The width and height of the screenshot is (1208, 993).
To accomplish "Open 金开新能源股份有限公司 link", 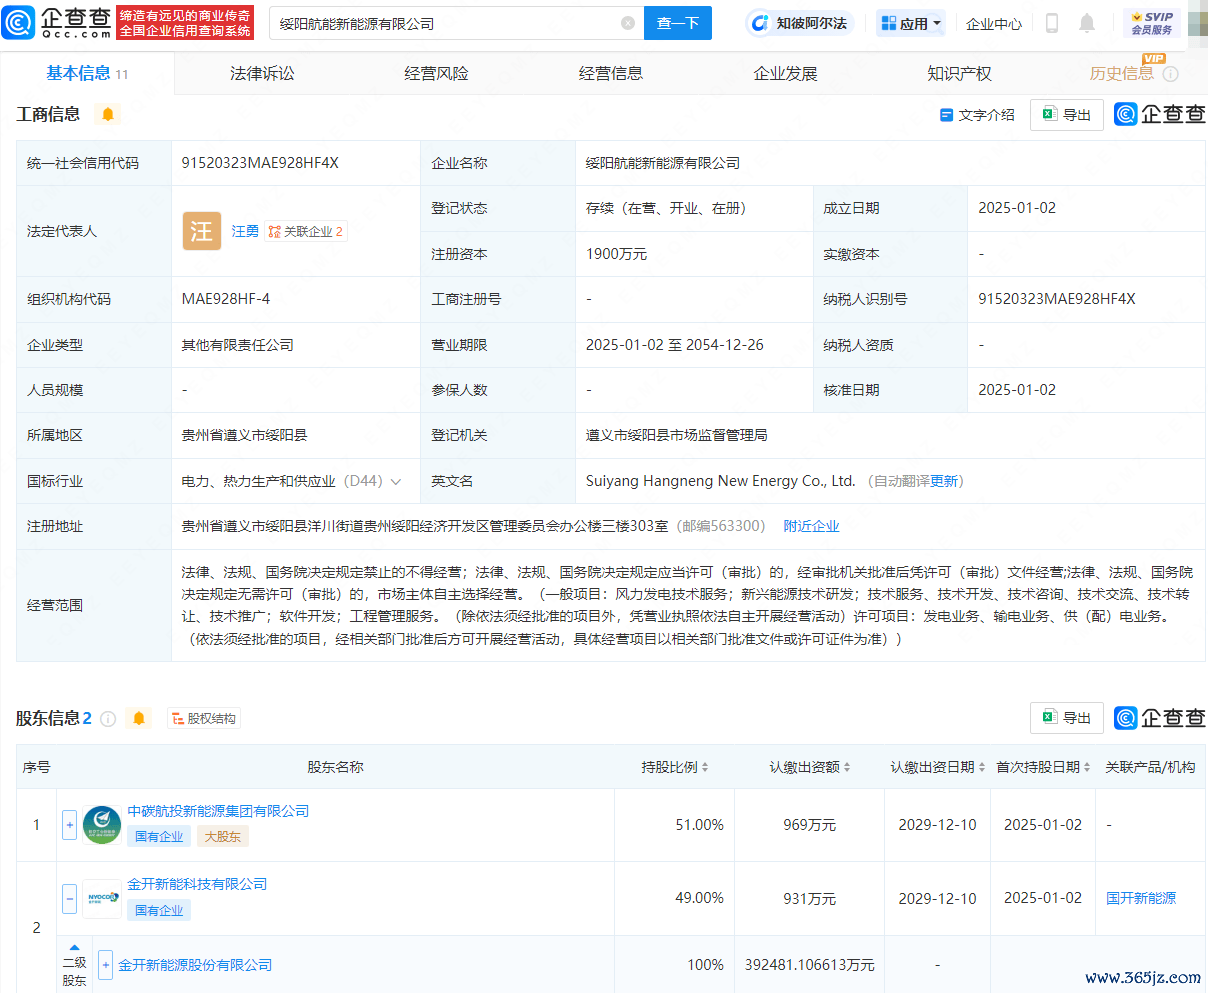I will pos(195,965).
